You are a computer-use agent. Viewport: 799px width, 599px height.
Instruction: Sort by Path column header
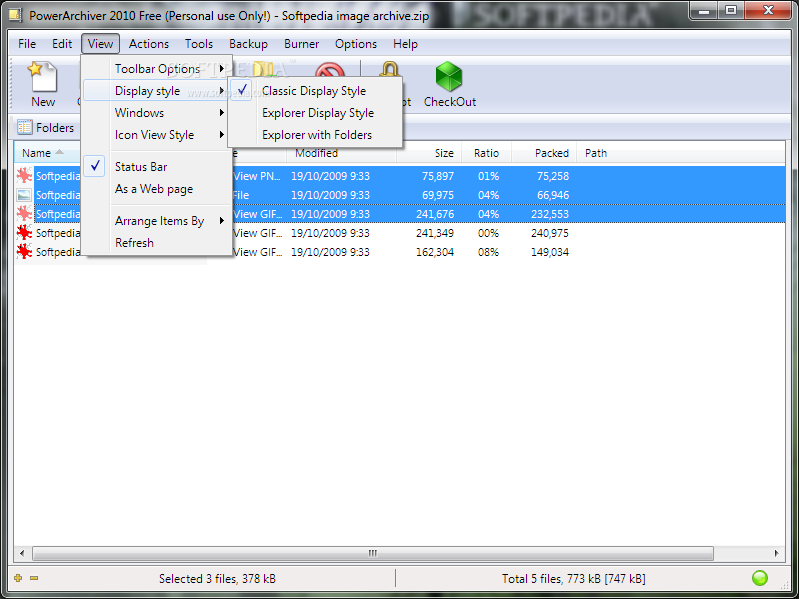pyautogui.click(x=596, y=153)
